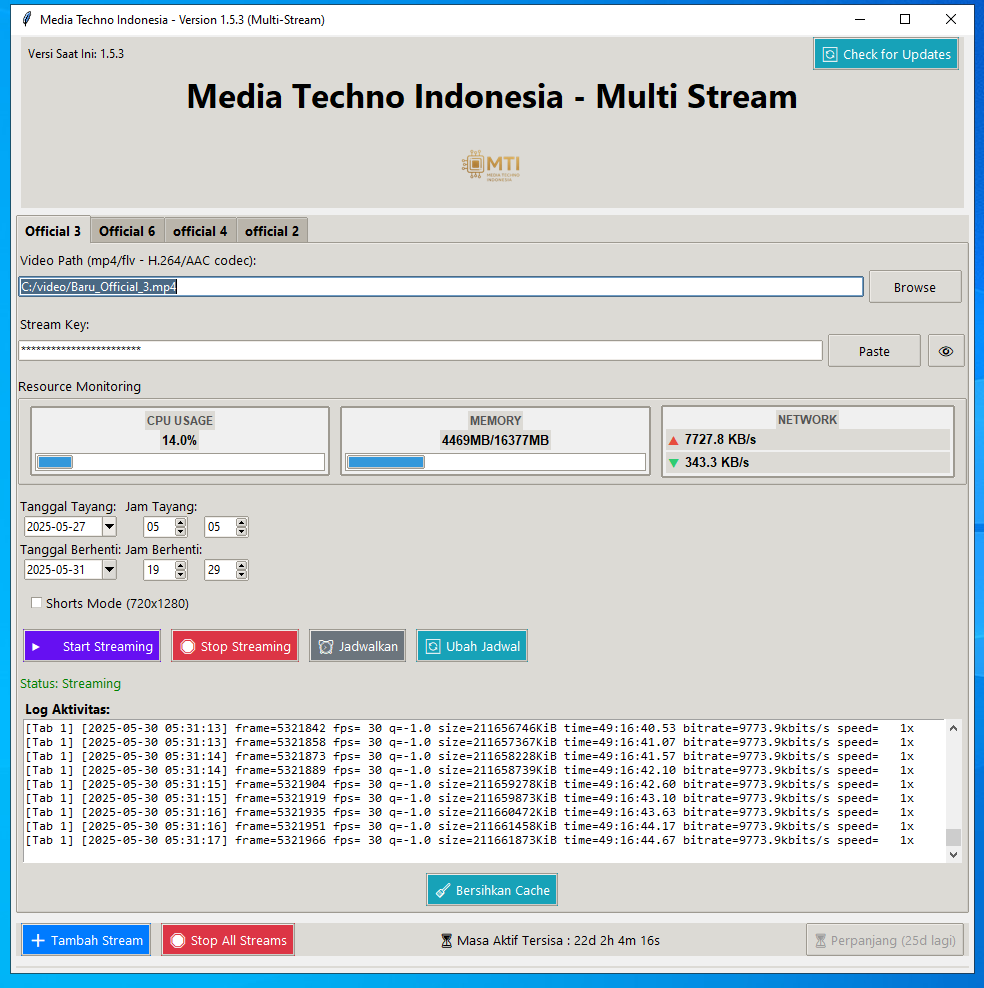Add a stream with Tambah Stream
Viewport: 984px width, 988px height.
pos(86,940)
